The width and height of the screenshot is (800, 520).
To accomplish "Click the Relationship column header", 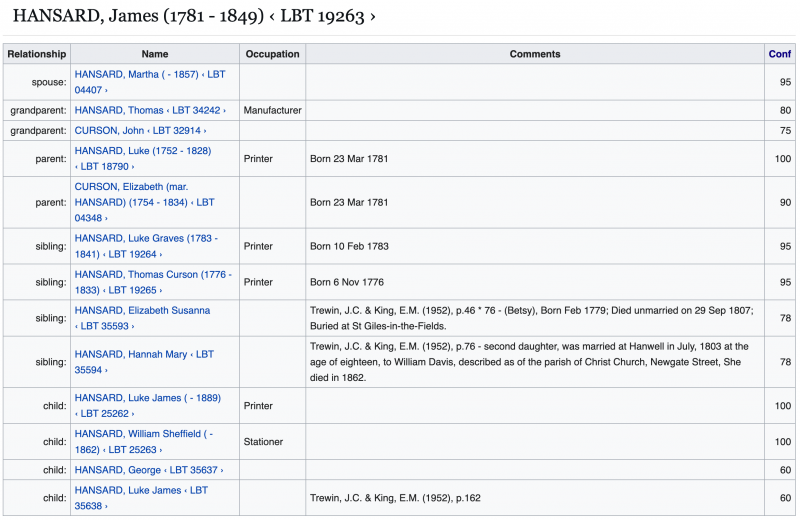I will click(37, 54).
